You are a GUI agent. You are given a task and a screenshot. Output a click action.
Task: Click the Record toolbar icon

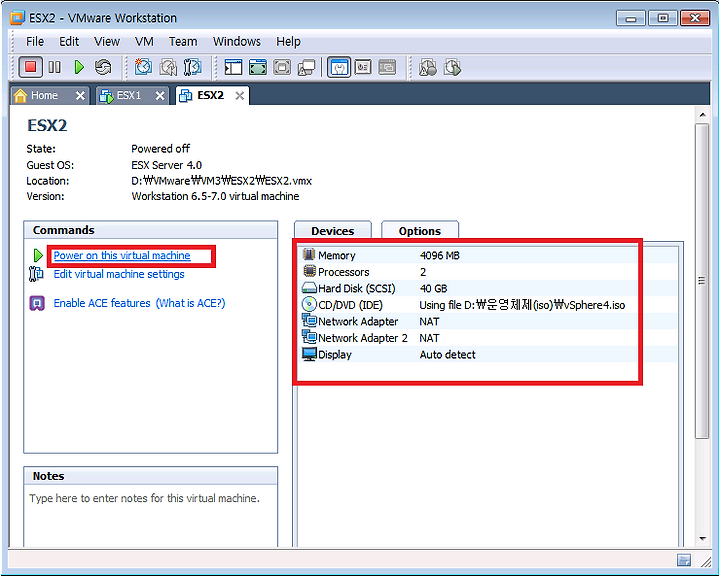(428, 67)
